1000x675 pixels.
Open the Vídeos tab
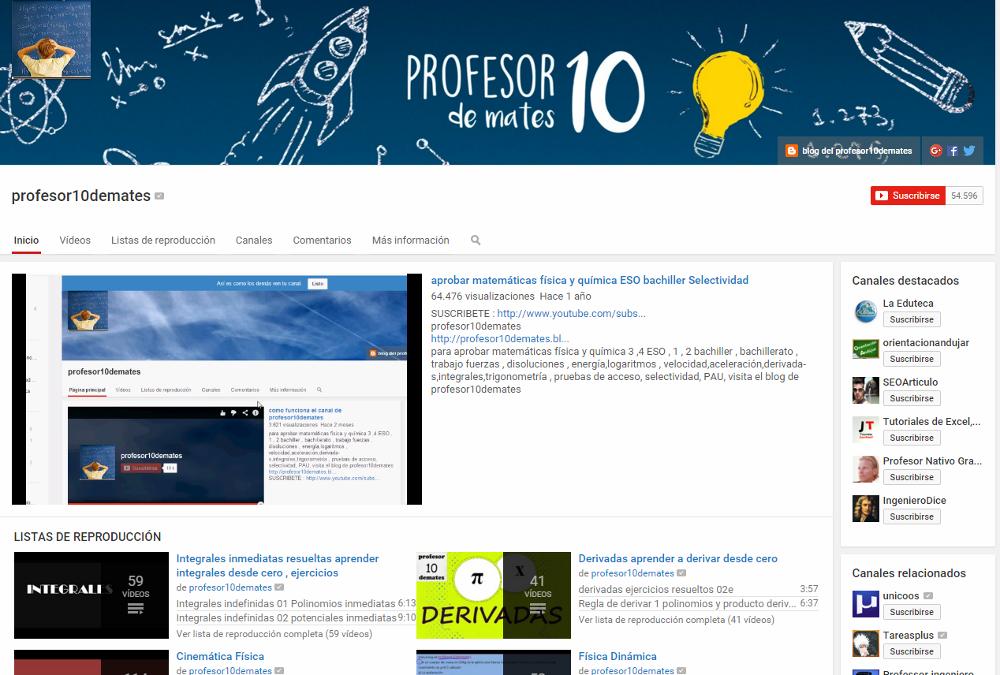[x=75, y=241]
